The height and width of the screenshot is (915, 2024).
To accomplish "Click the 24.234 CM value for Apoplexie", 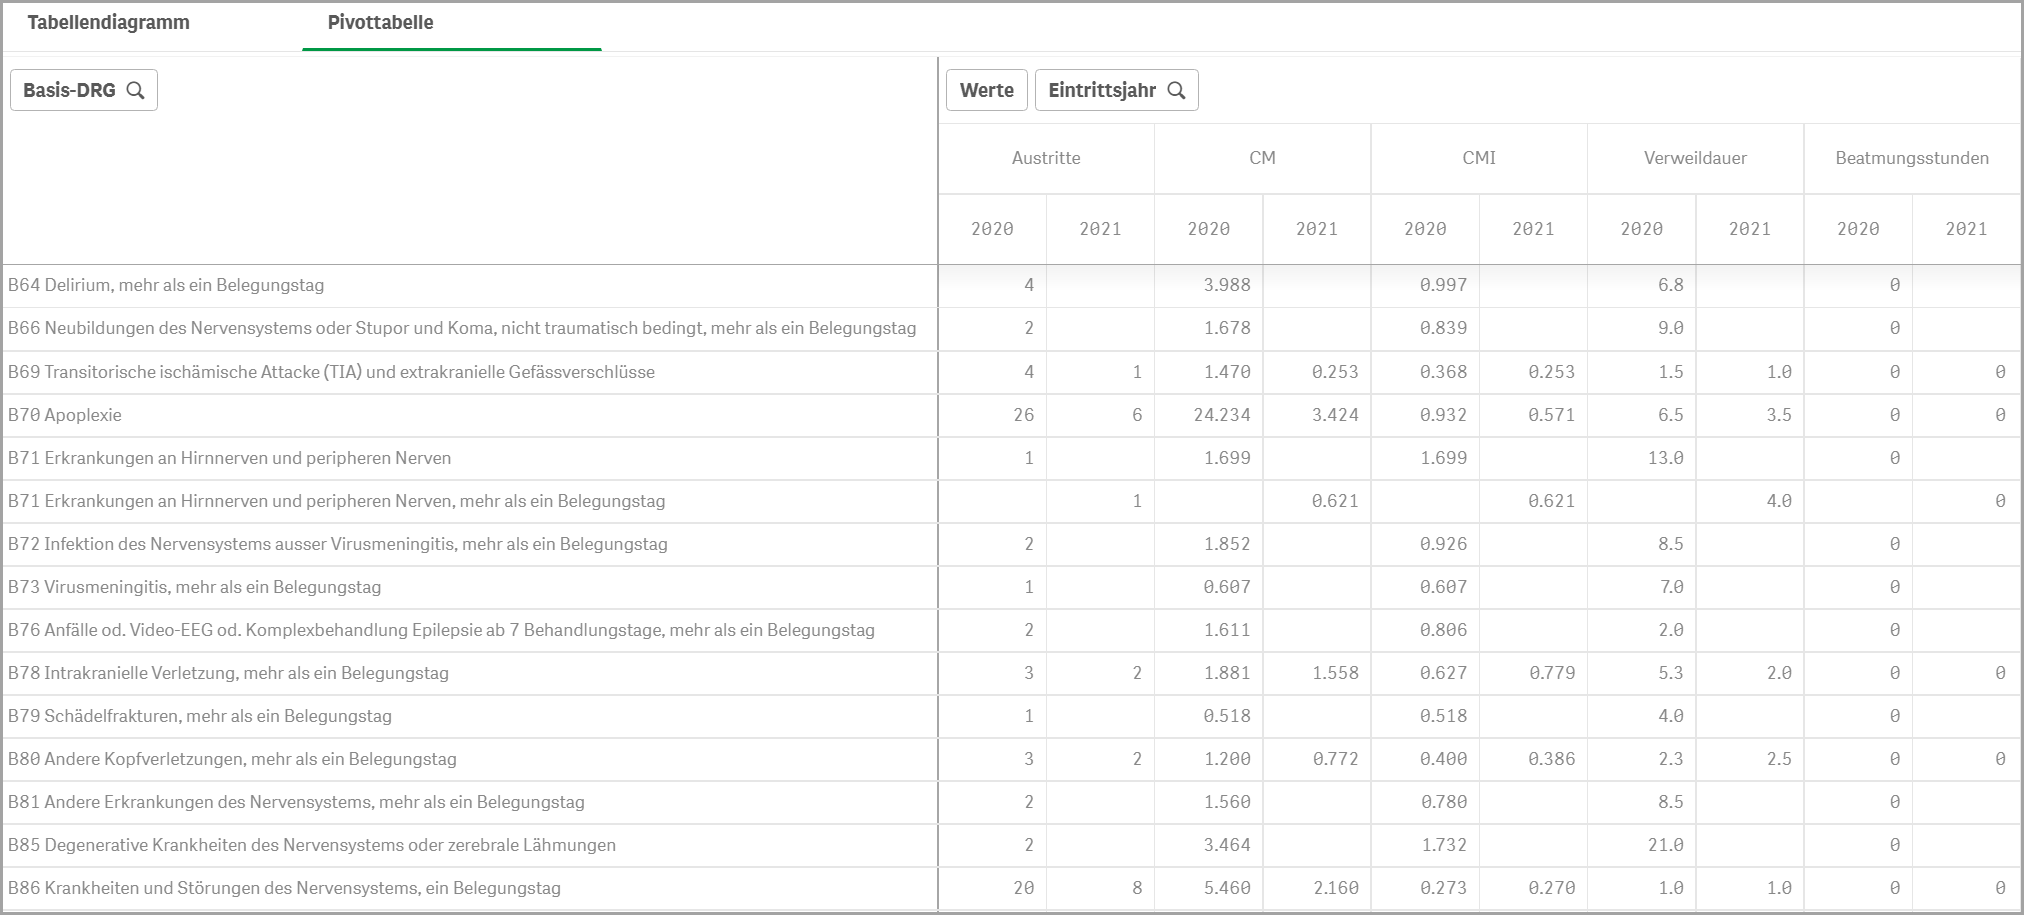I will coord(1222,415).
